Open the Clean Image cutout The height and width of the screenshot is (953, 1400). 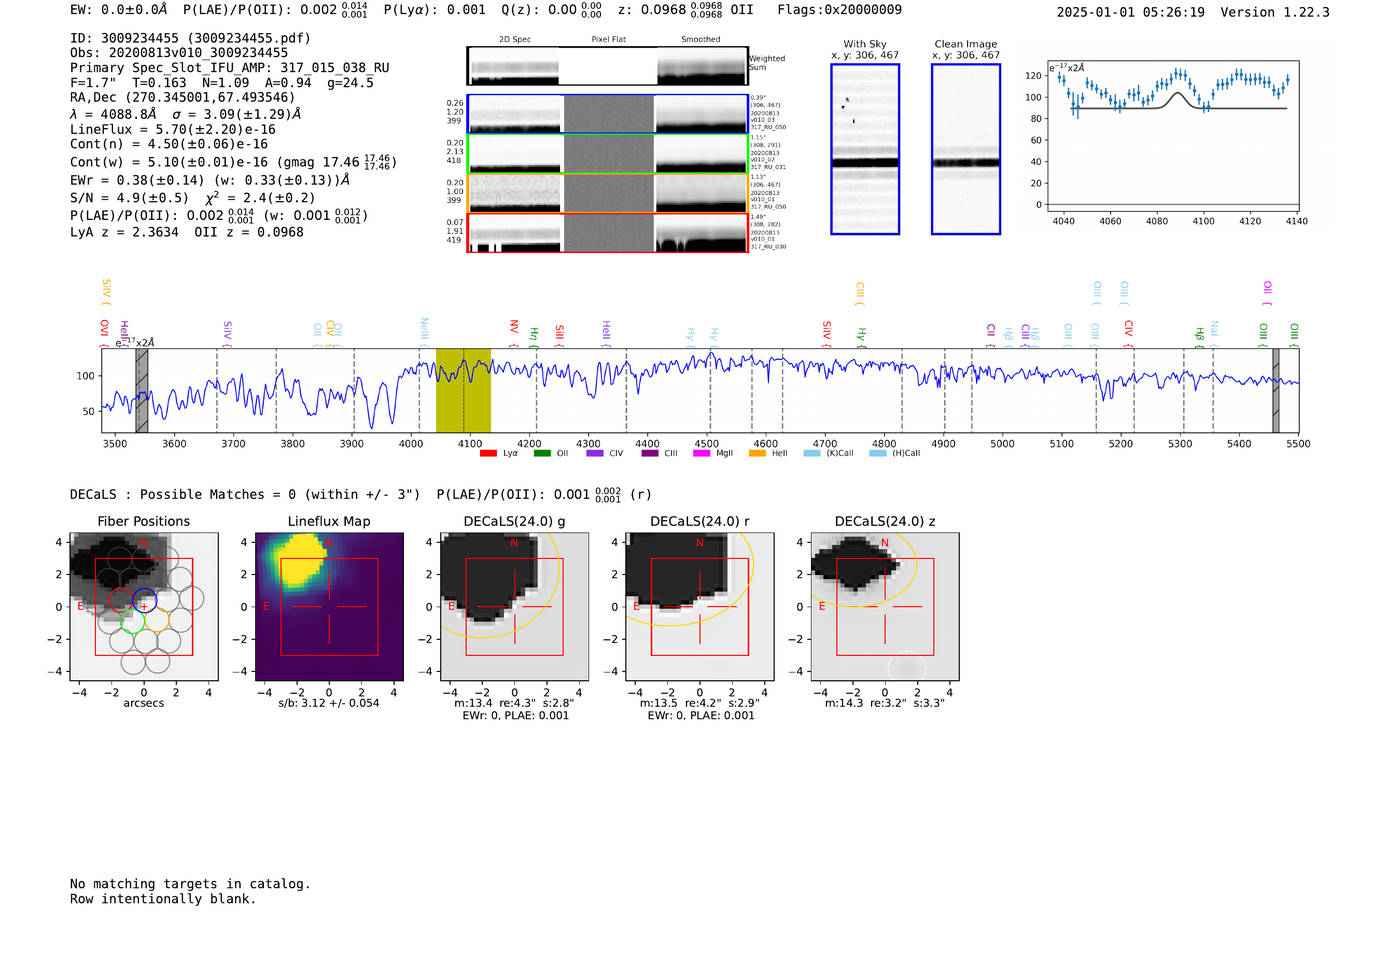[x=966, y=149]
